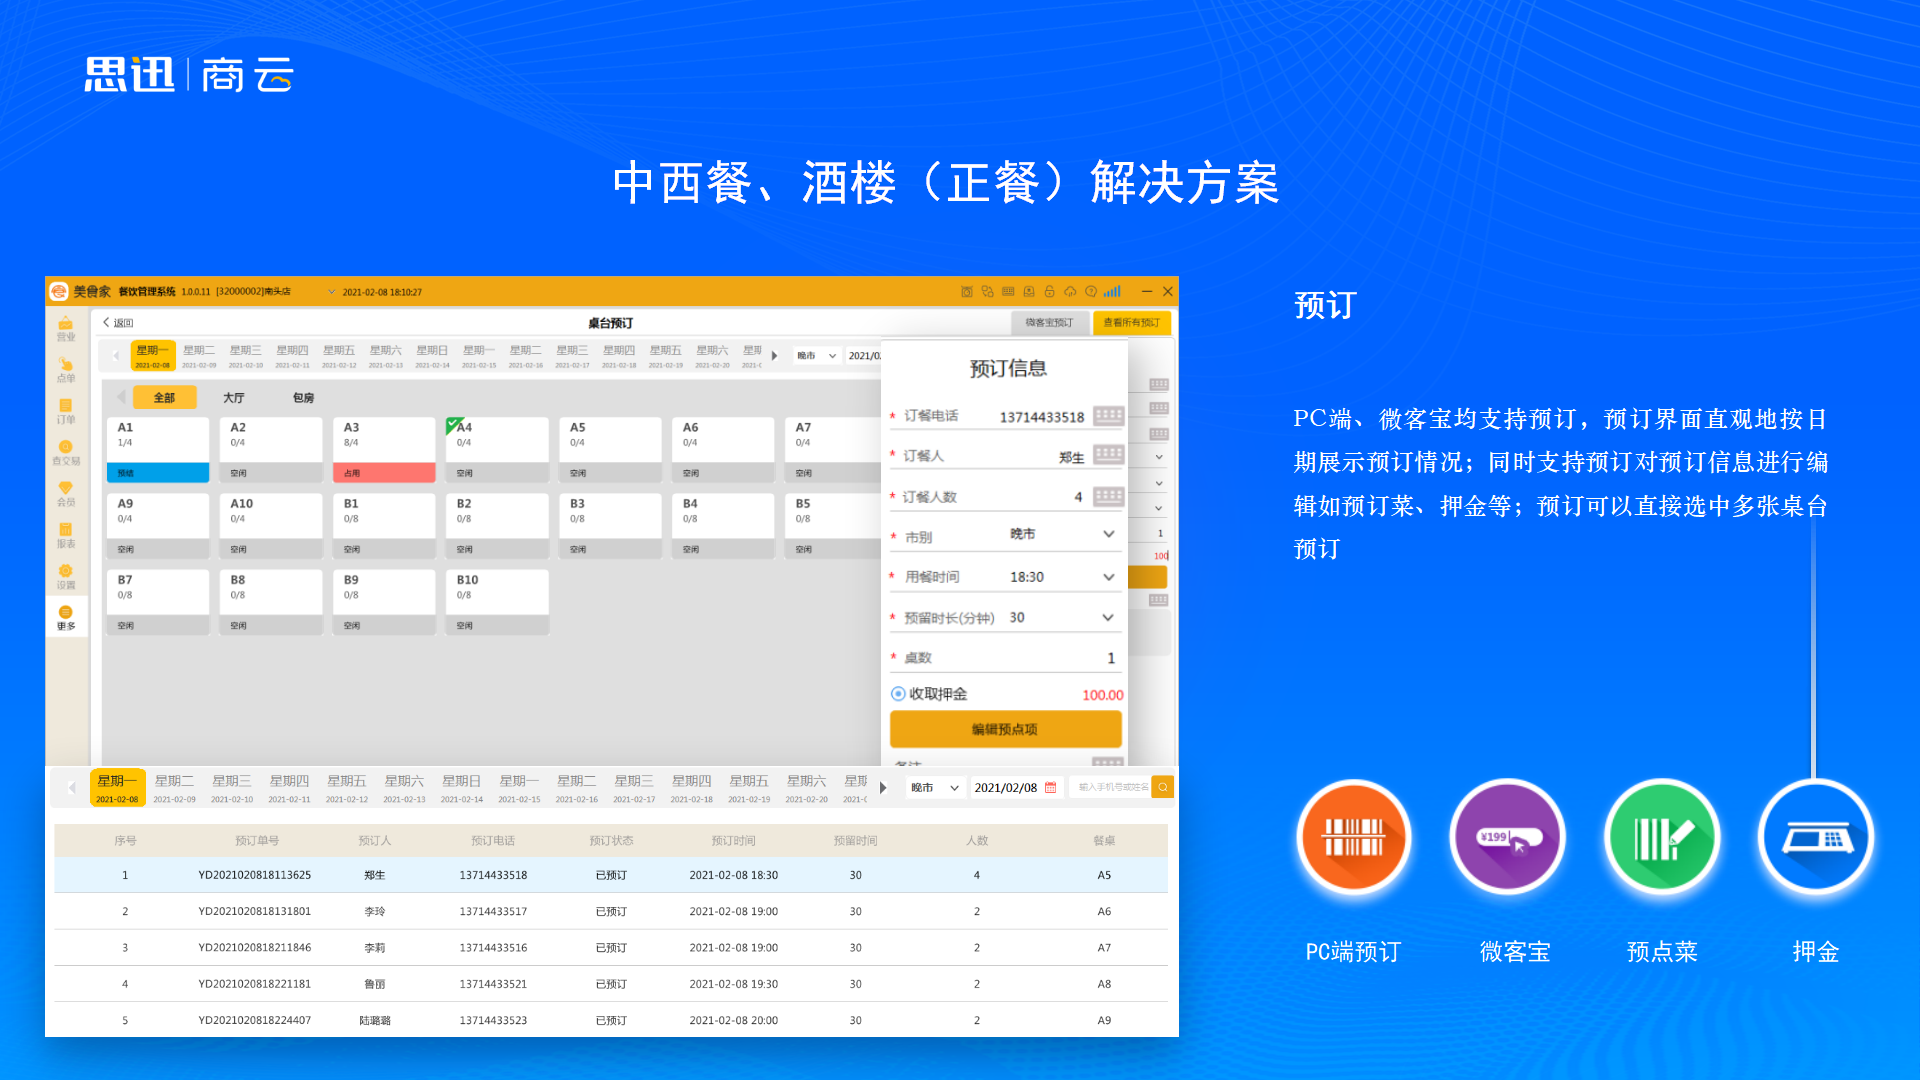This screenshot has width=1920, height=1080.
Task: Toggle the 收取押金 radio button
Action: (898, 694)
